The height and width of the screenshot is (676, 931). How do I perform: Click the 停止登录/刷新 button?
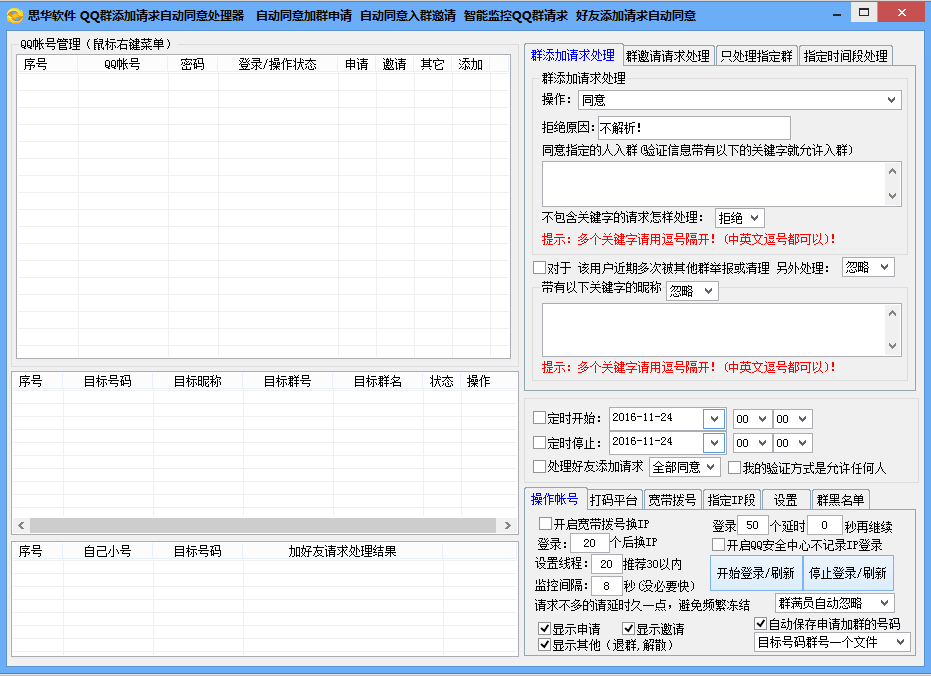coord(848,573)
